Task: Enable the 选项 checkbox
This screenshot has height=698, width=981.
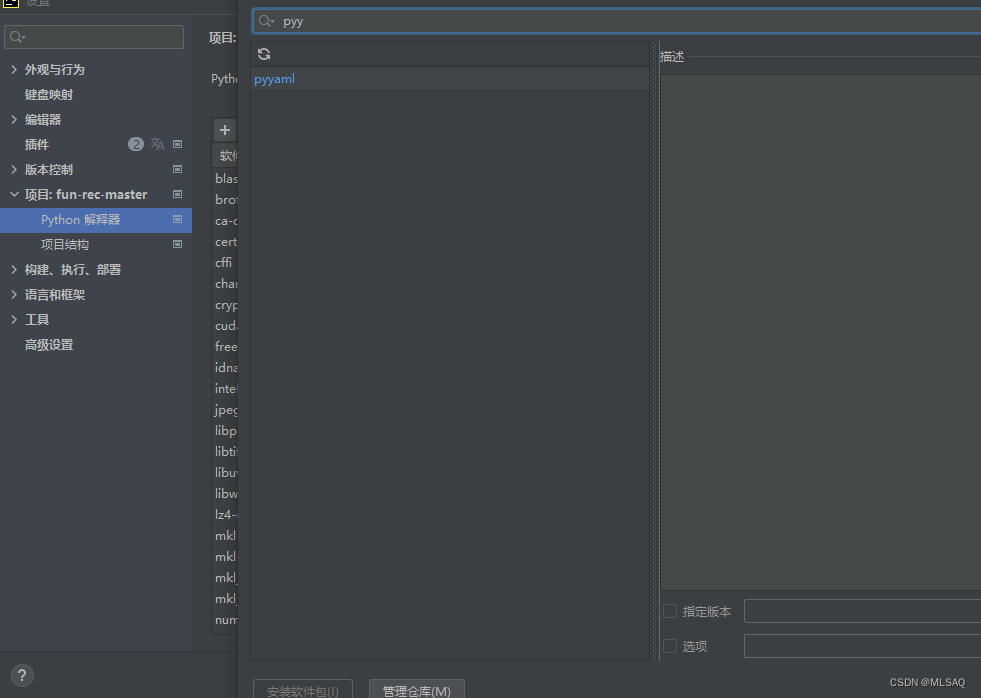Action: pos(668,646)
